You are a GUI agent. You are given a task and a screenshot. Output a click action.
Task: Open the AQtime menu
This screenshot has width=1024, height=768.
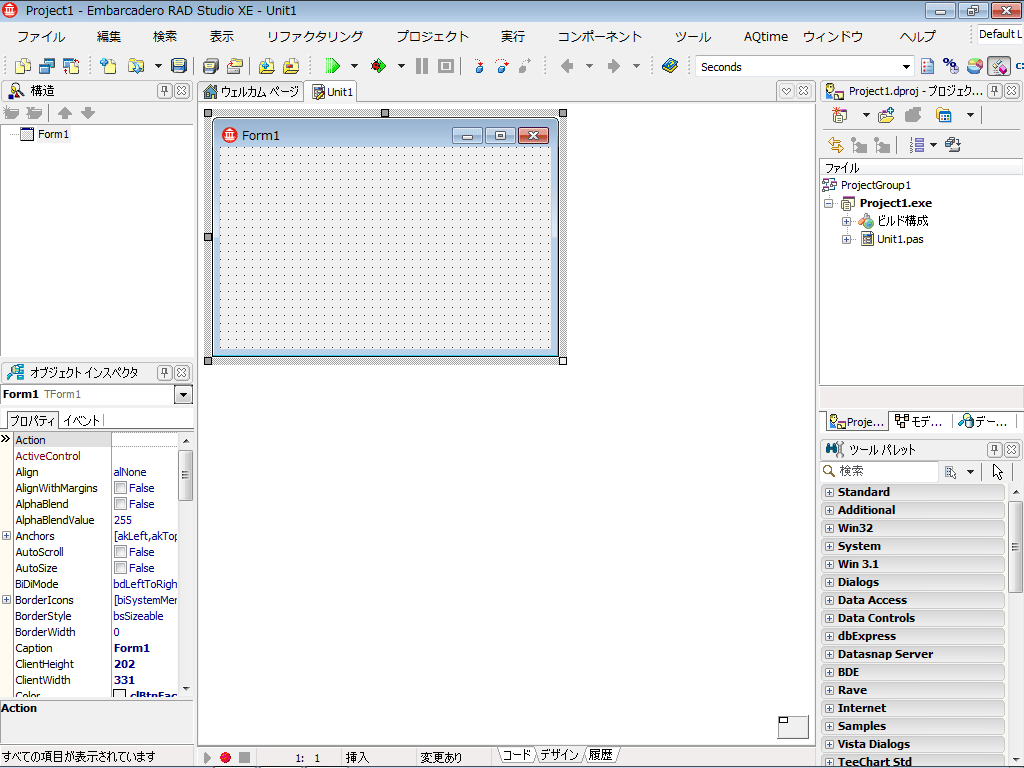point(765,37)
